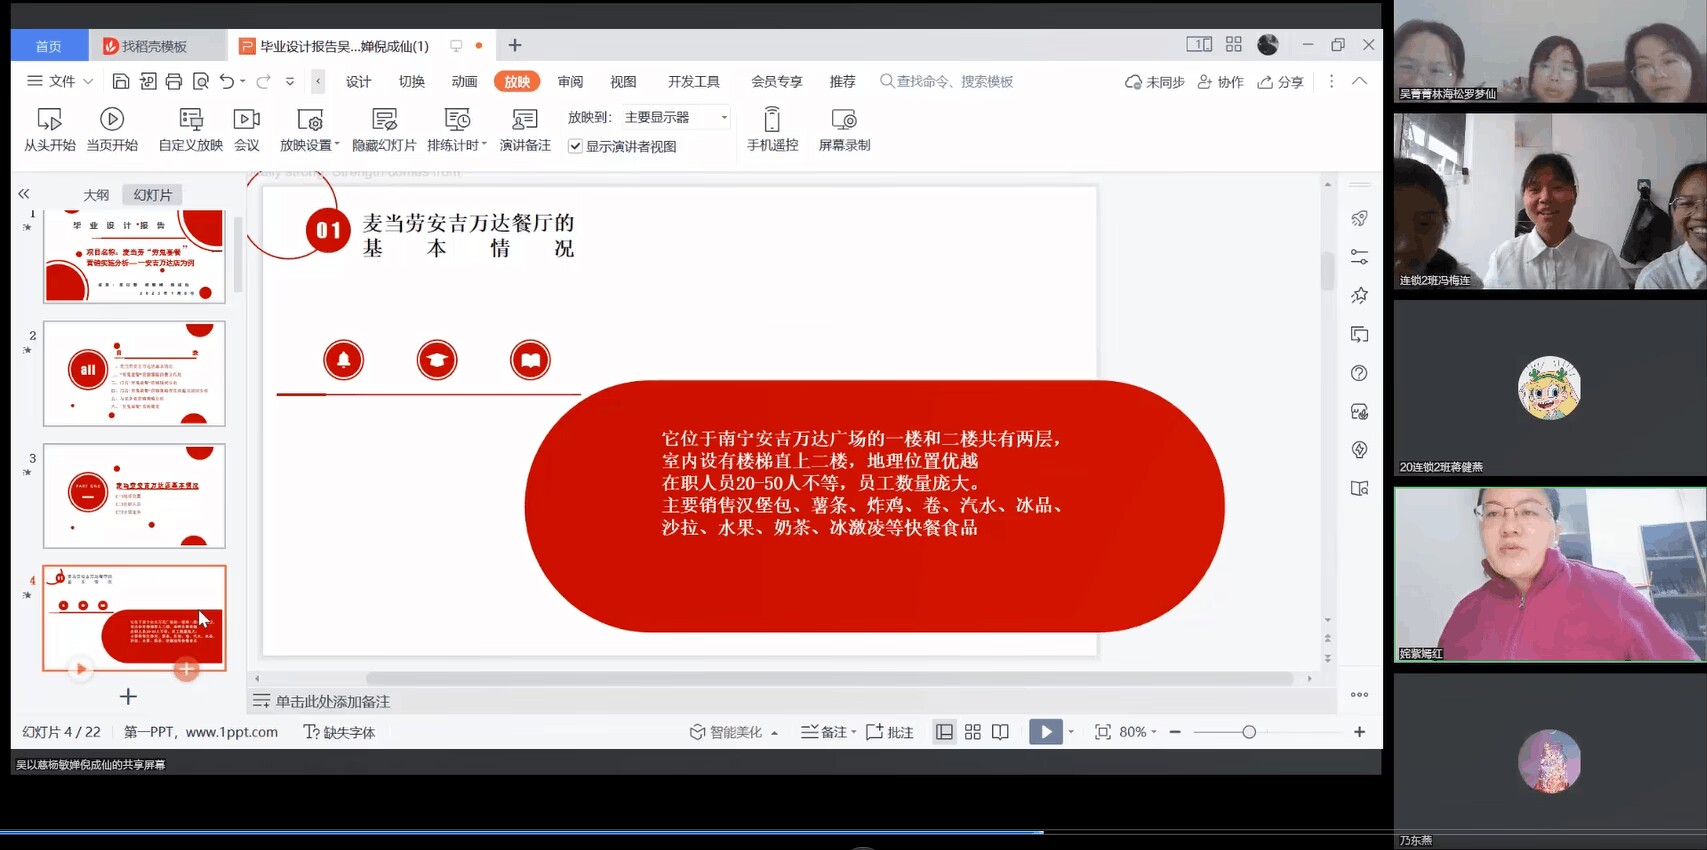Expand 智能美化 options in status bar
1707x850 pixels.
[774, 733]
